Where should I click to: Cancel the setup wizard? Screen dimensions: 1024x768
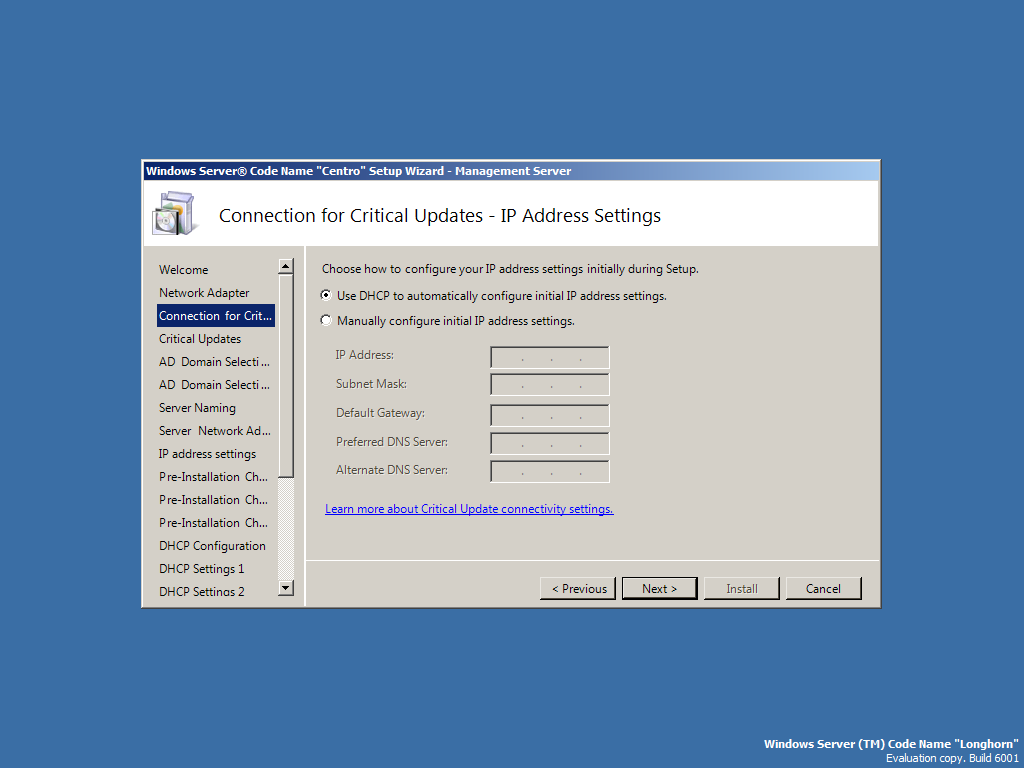tap(824, 588)
